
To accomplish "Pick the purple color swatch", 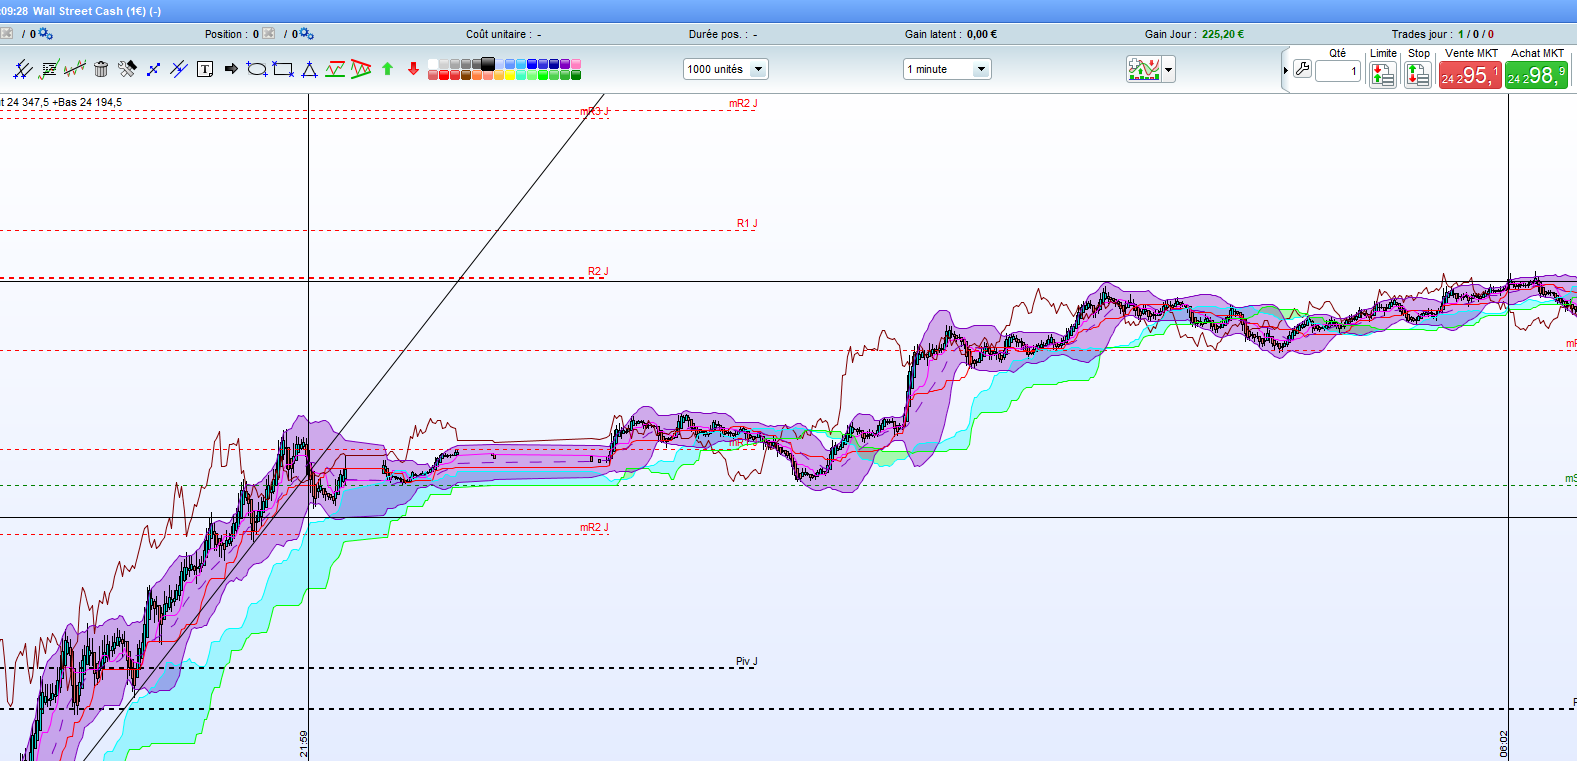I will (565, 64).
